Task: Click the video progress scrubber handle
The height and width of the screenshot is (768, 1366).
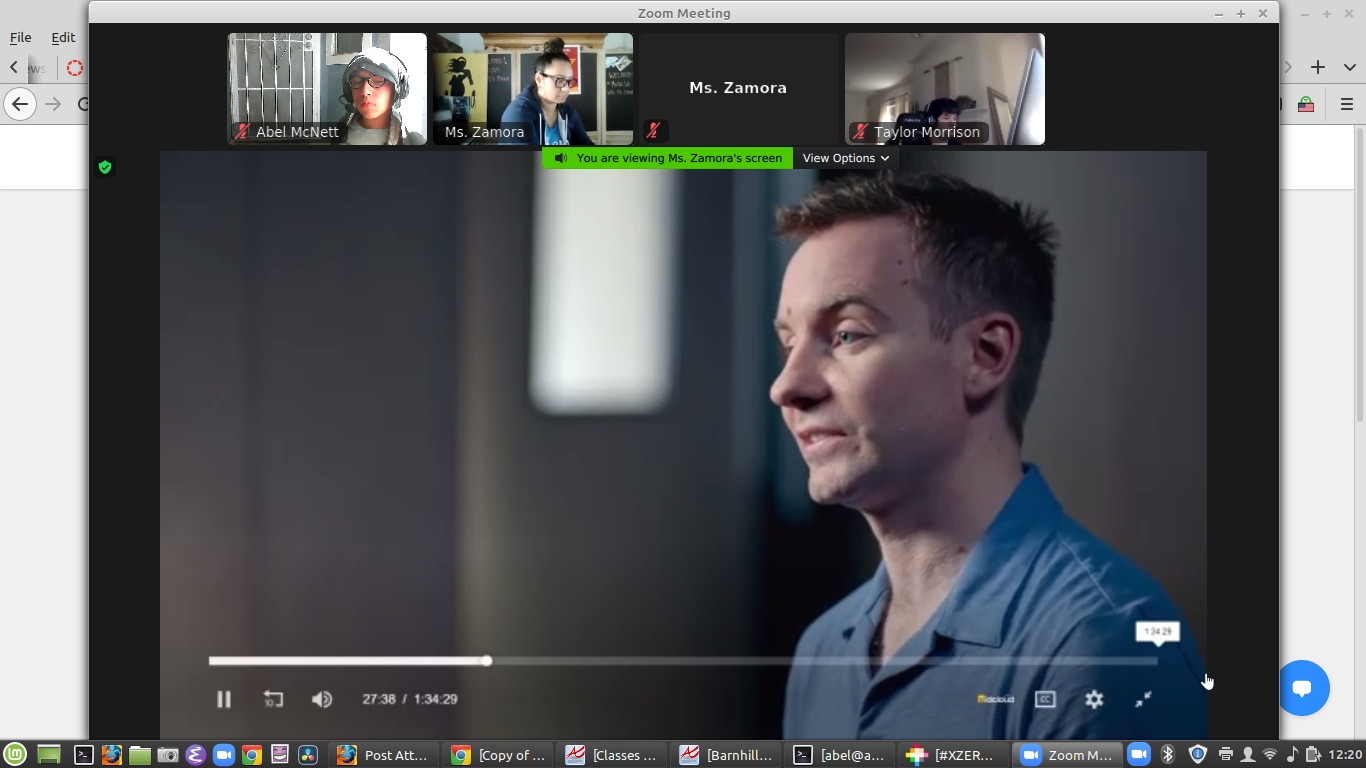Action: (x=487, y=661)
